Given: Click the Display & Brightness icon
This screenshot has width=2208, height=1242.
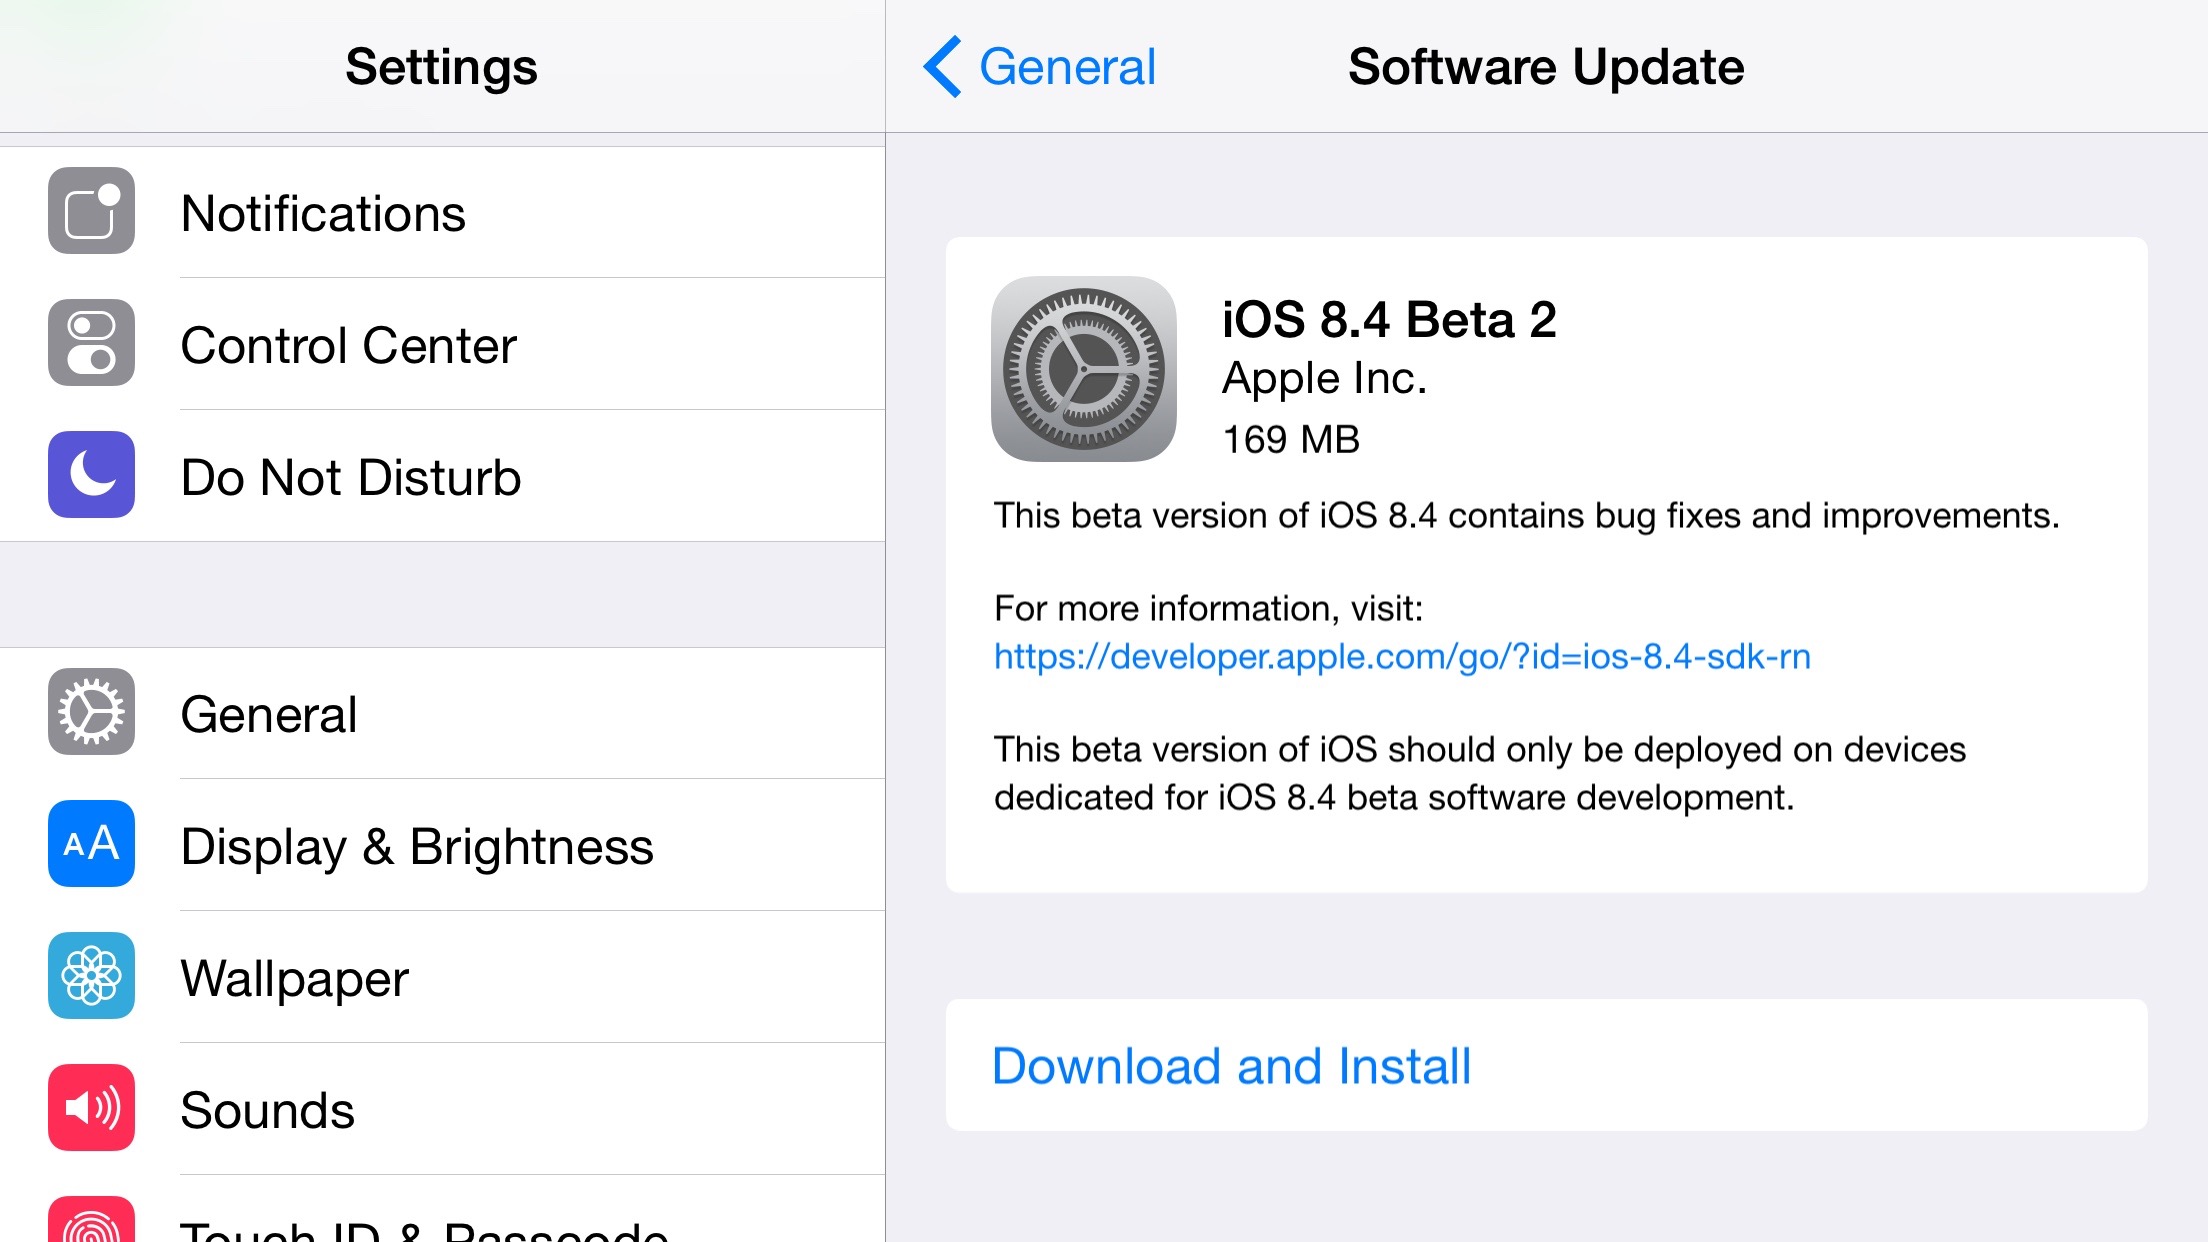Looking at the screenshot, I should tap(91, 845).
